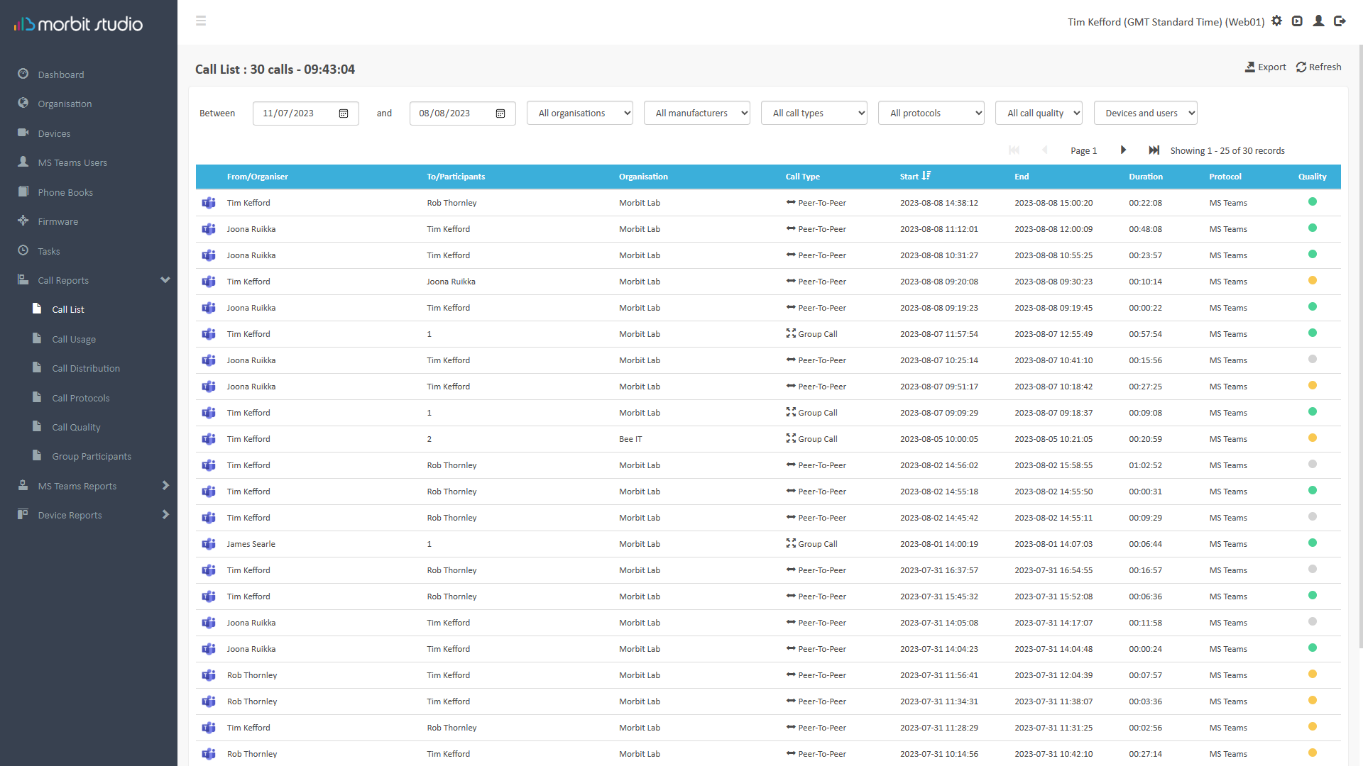Open the calendar picker for date 08/08/2023
Viewport: 1363px width, 766px height.
coord(500,113)
